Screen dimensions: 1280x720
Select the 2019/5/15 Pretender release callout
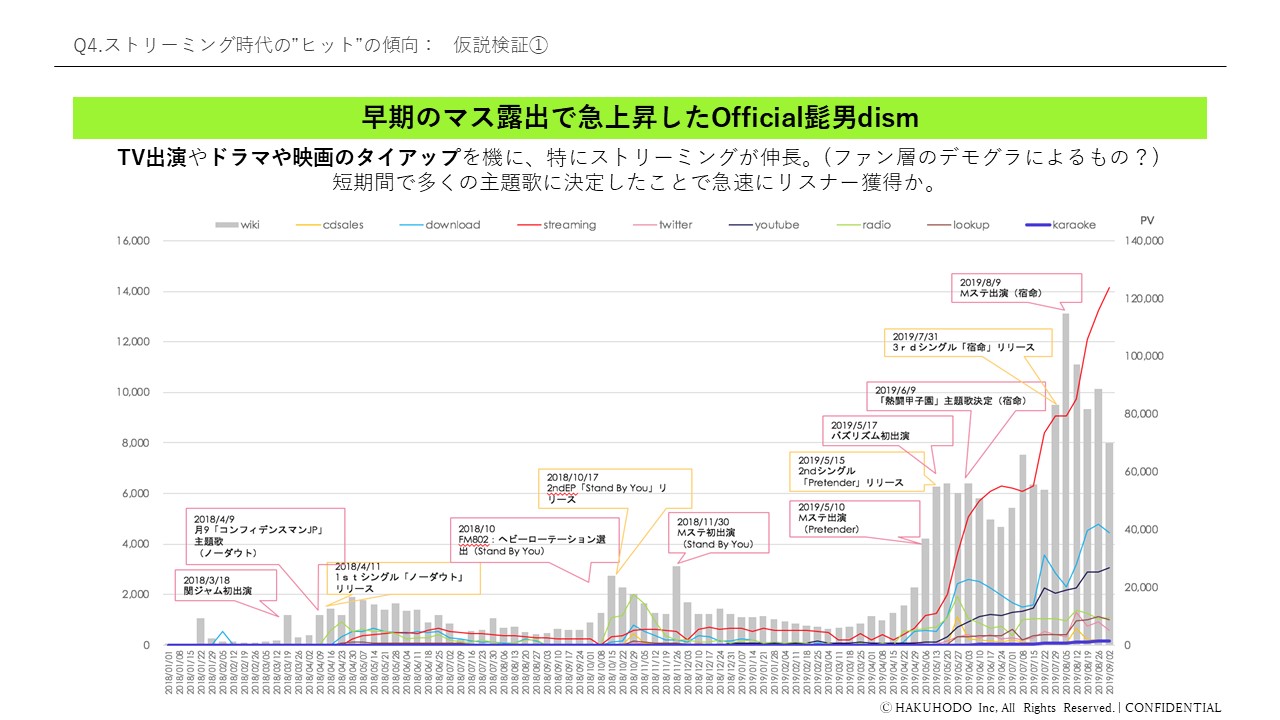click(860, 470)
